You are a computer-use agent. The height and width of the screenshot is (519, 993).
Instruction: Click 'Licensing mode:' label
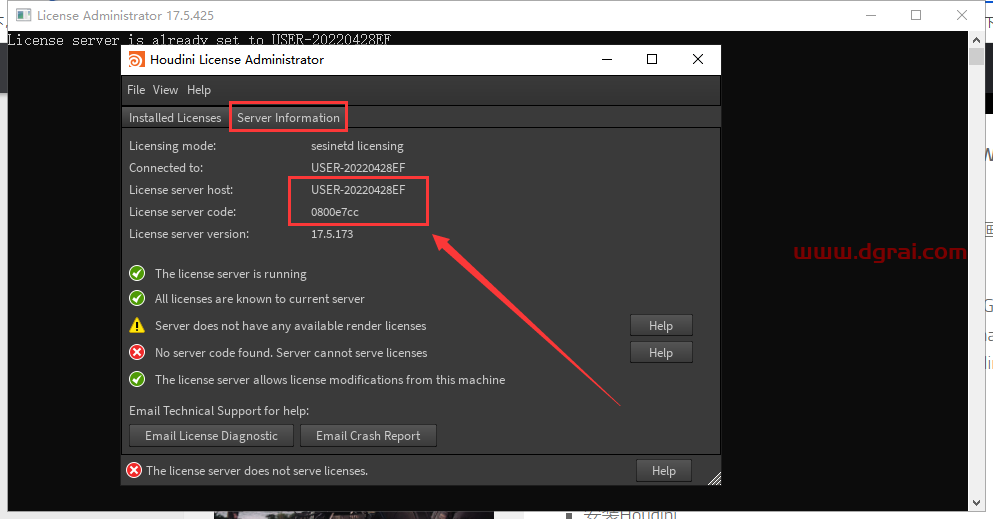pyautogui.click(x=172, y=146)
